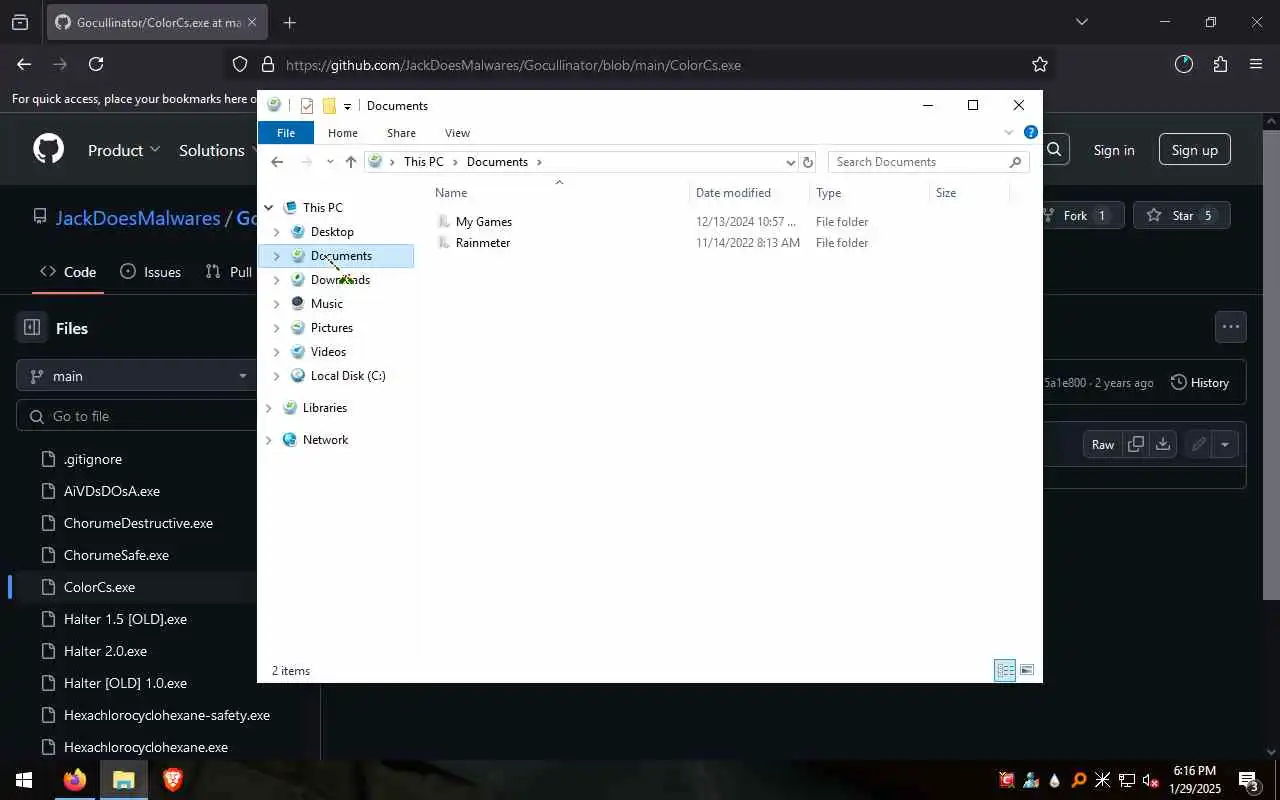1280x800 pixels.
Task: Expand the Pictures tree node
Action: [x=276, y=328]
